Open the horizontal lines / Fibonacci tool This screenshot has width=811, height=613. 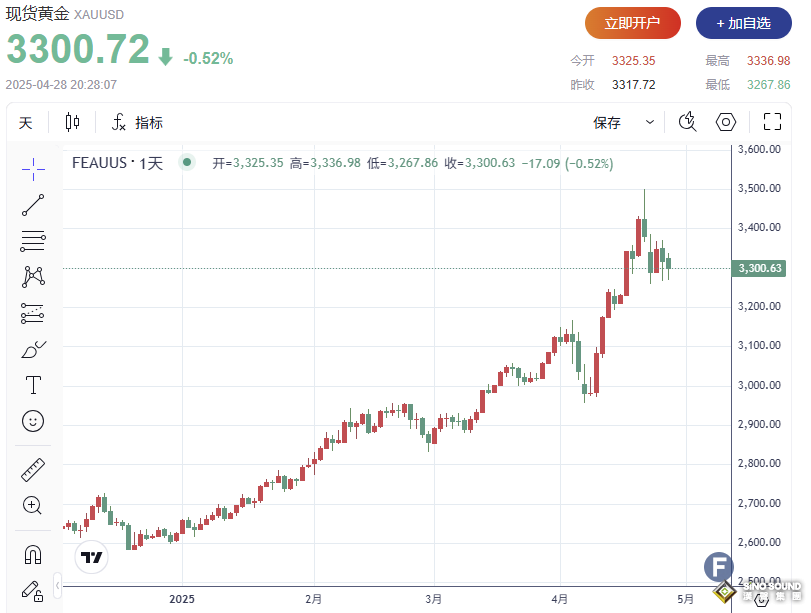click(x=33, y=241)
